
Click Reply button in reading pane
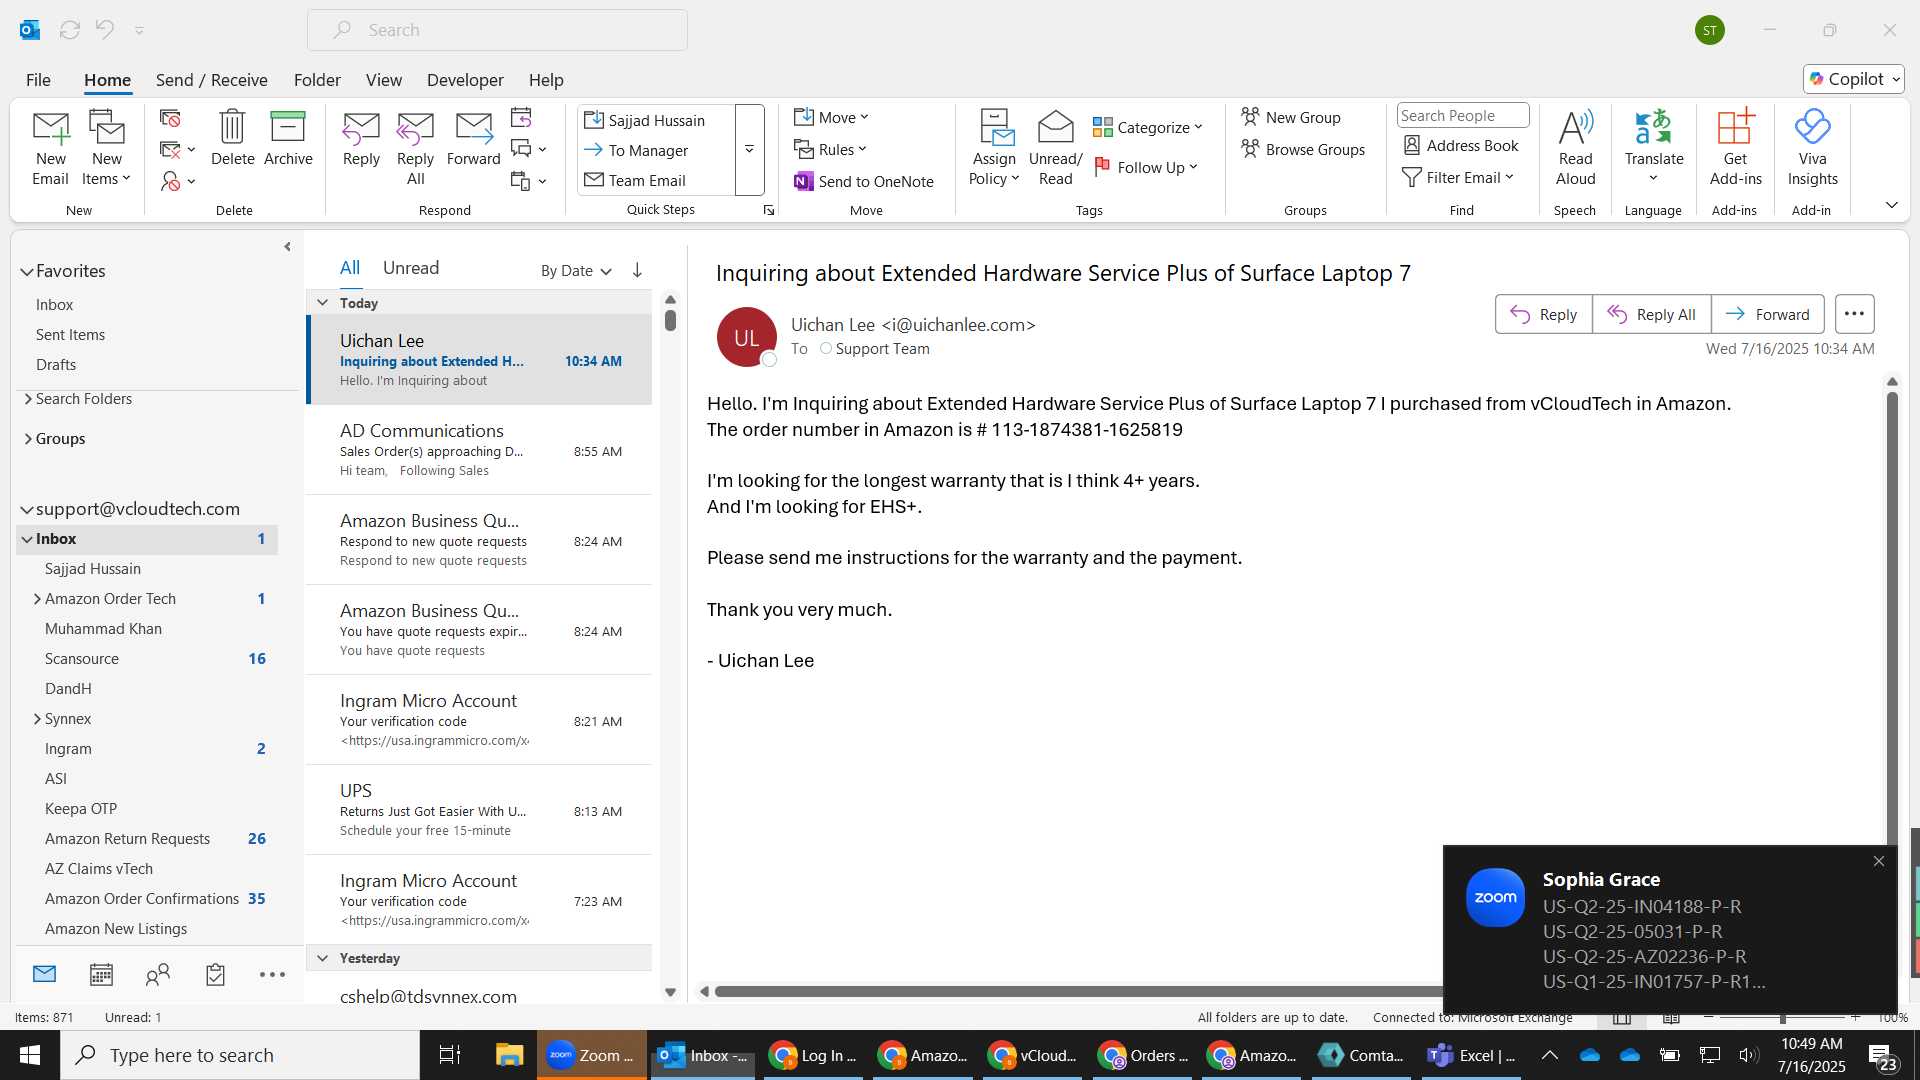[x=1543, y=314]
